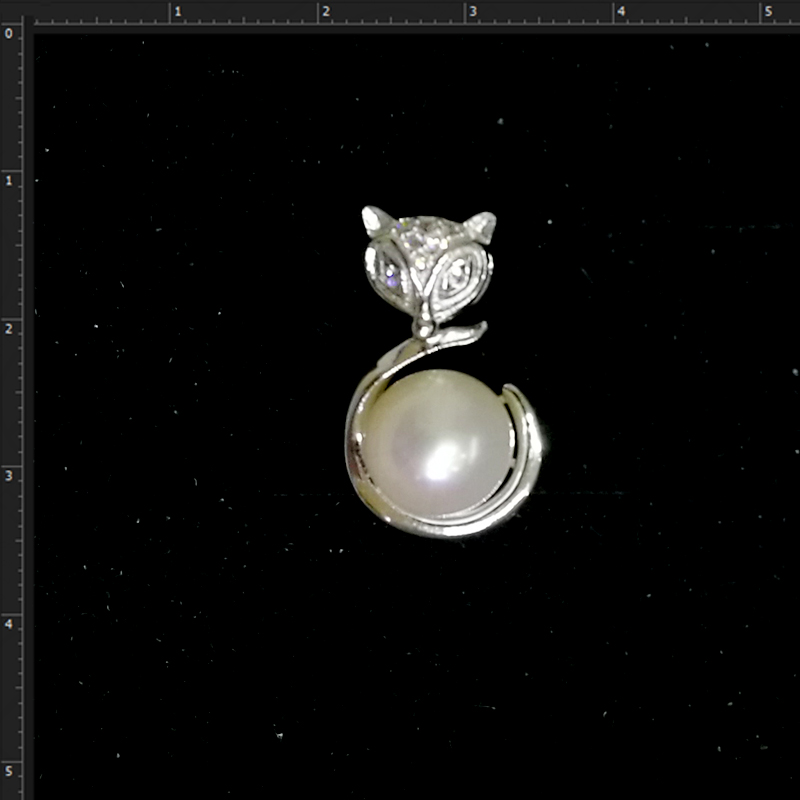
Task: Click the ruler origin box where both rulers meet
Action: [11, 11]
